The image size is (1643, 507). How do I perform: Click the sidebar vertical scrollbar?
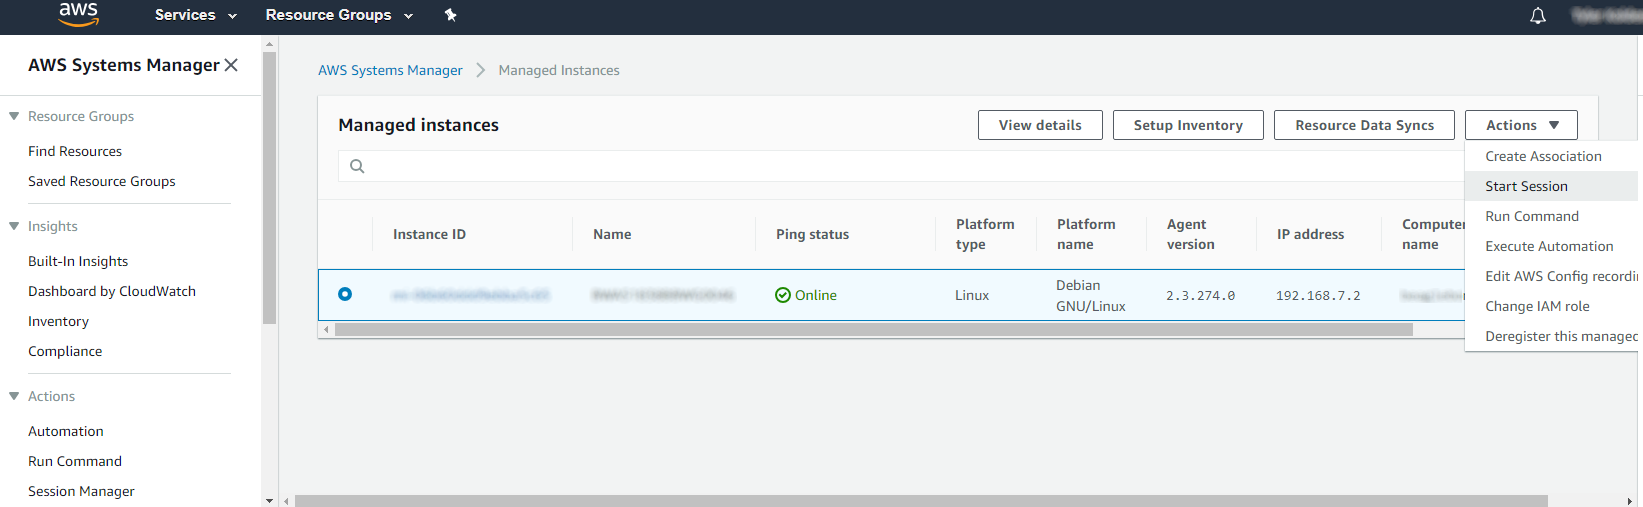(x=269, y=188)
